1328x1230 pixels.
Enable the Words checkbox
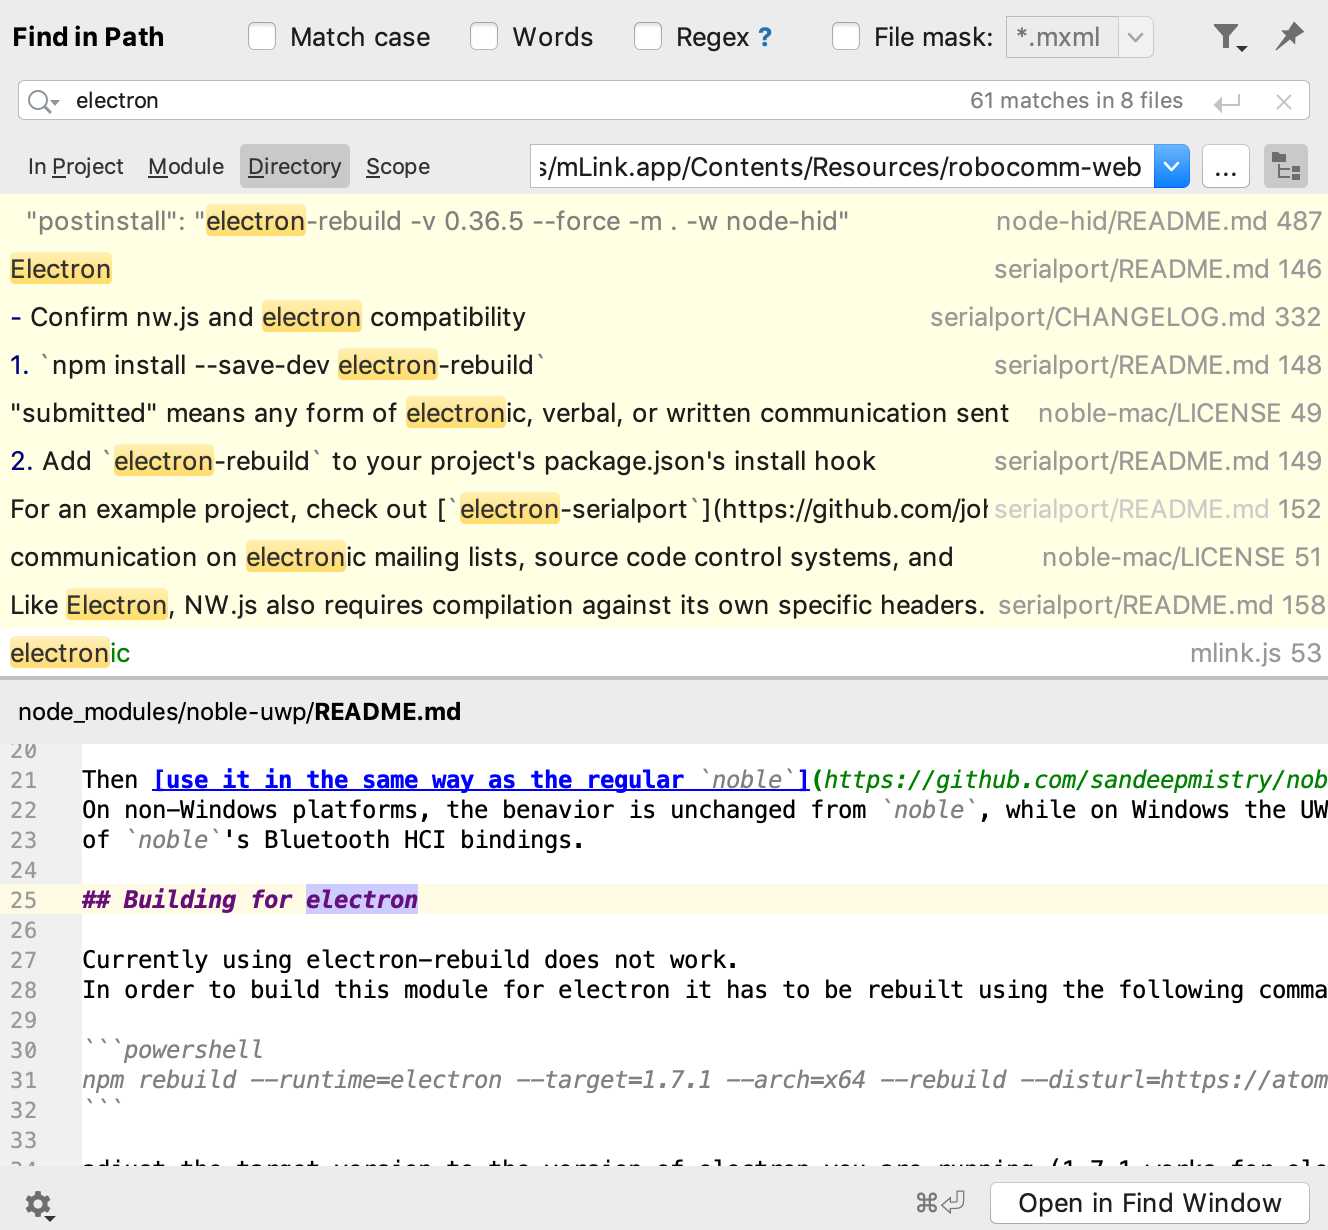tap(484, 37)
